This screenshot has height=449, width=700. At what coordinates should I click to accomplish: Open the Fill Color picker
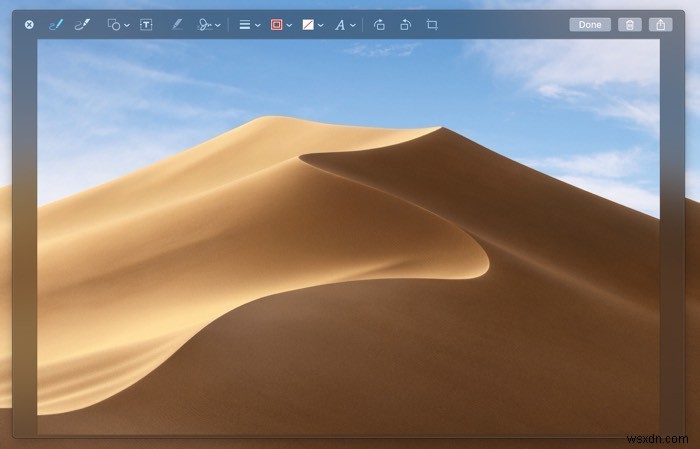(x=312, y=25)
